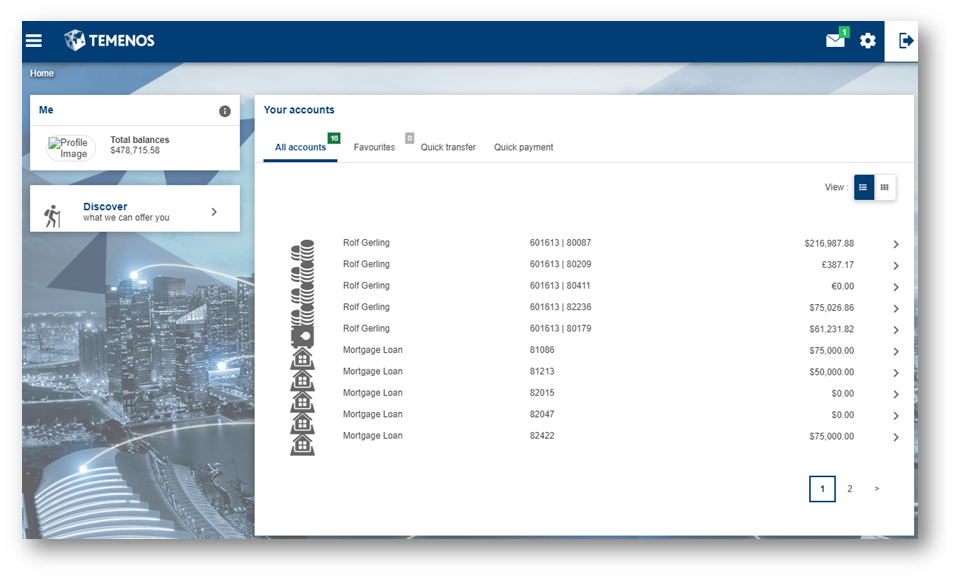Image resolution: width=960 pixels, height=581 pixels.
Task: Switch to list view
Action: (864, 187)
